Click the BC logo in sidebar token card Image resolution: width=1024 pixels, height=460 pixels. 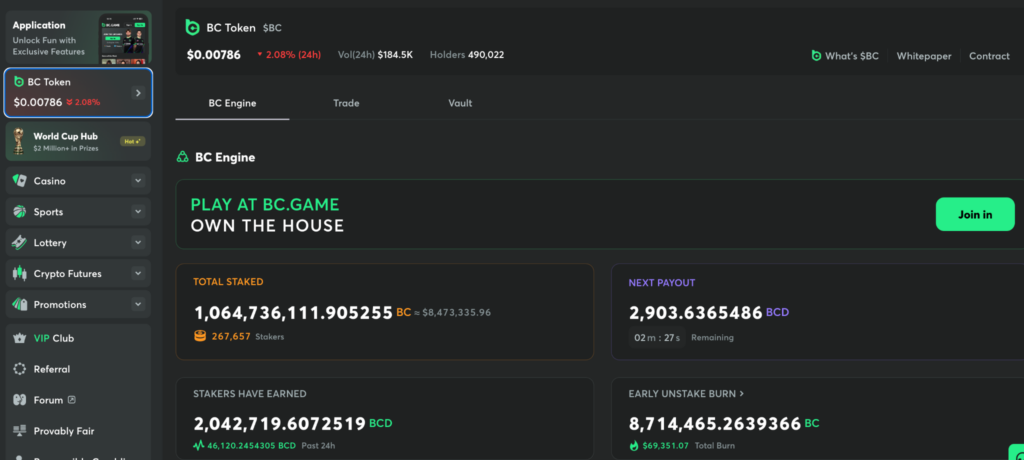click(19, 82)
